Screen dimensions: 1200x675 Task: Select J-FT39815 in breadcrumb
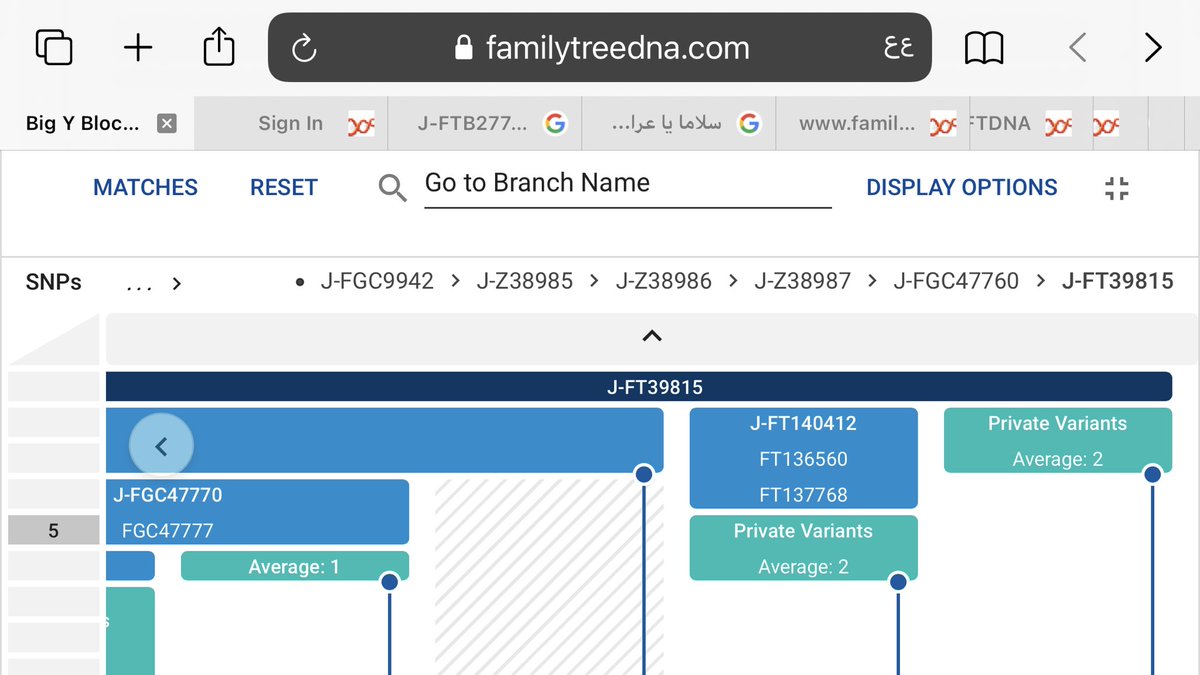click(x=1118, y=282)
